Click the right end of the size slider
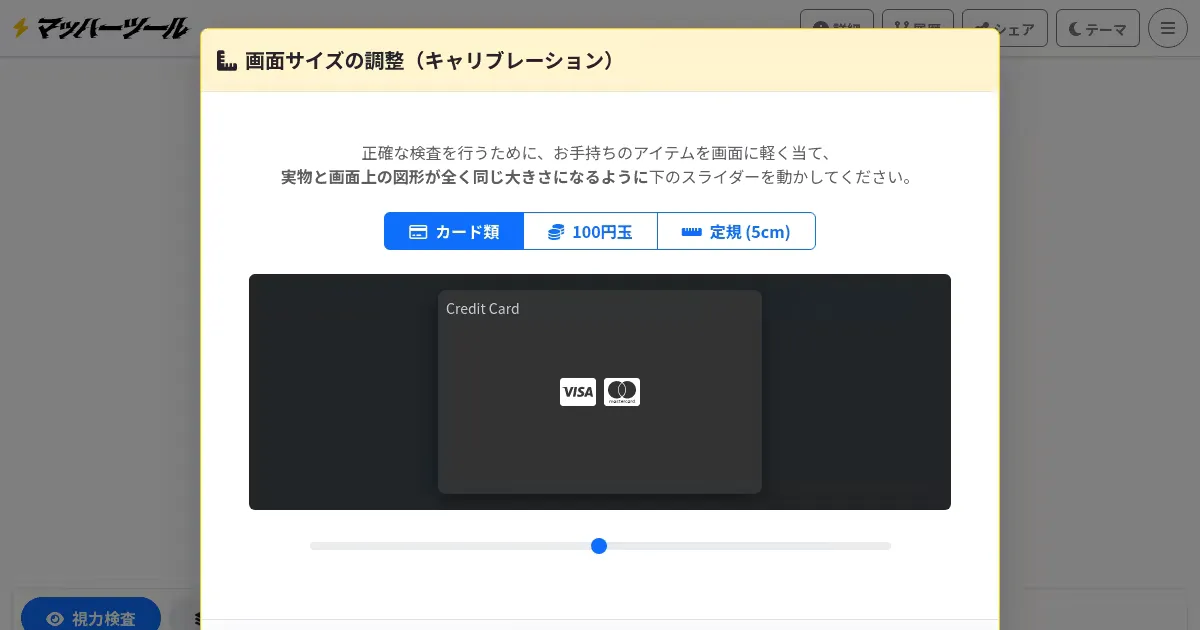 coord(886,546)
